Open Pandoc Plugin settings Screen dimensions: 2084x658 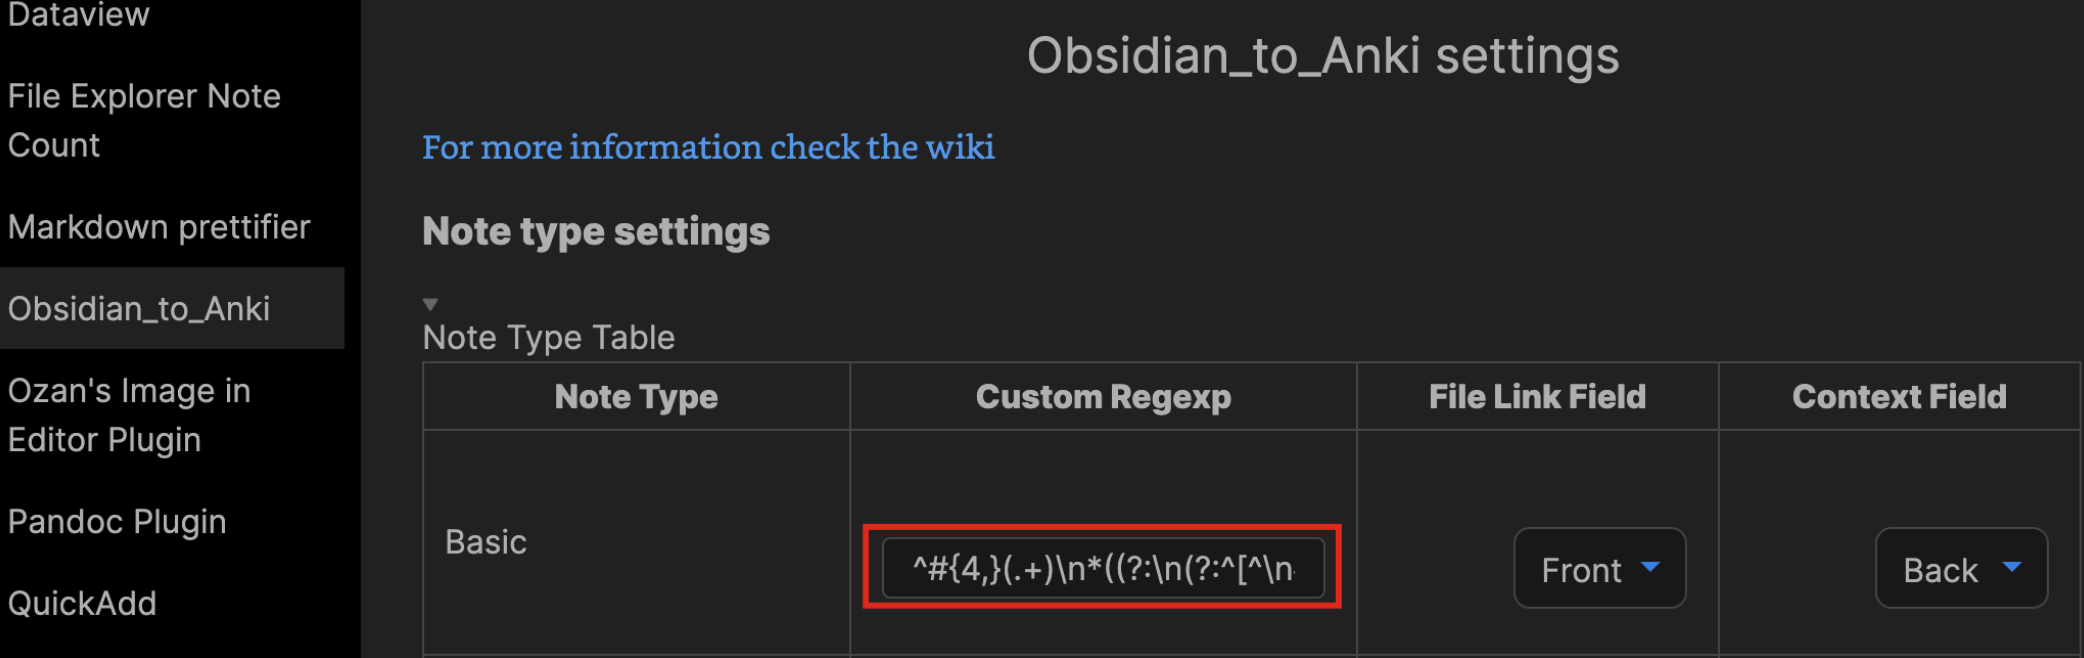pos(116,521)
